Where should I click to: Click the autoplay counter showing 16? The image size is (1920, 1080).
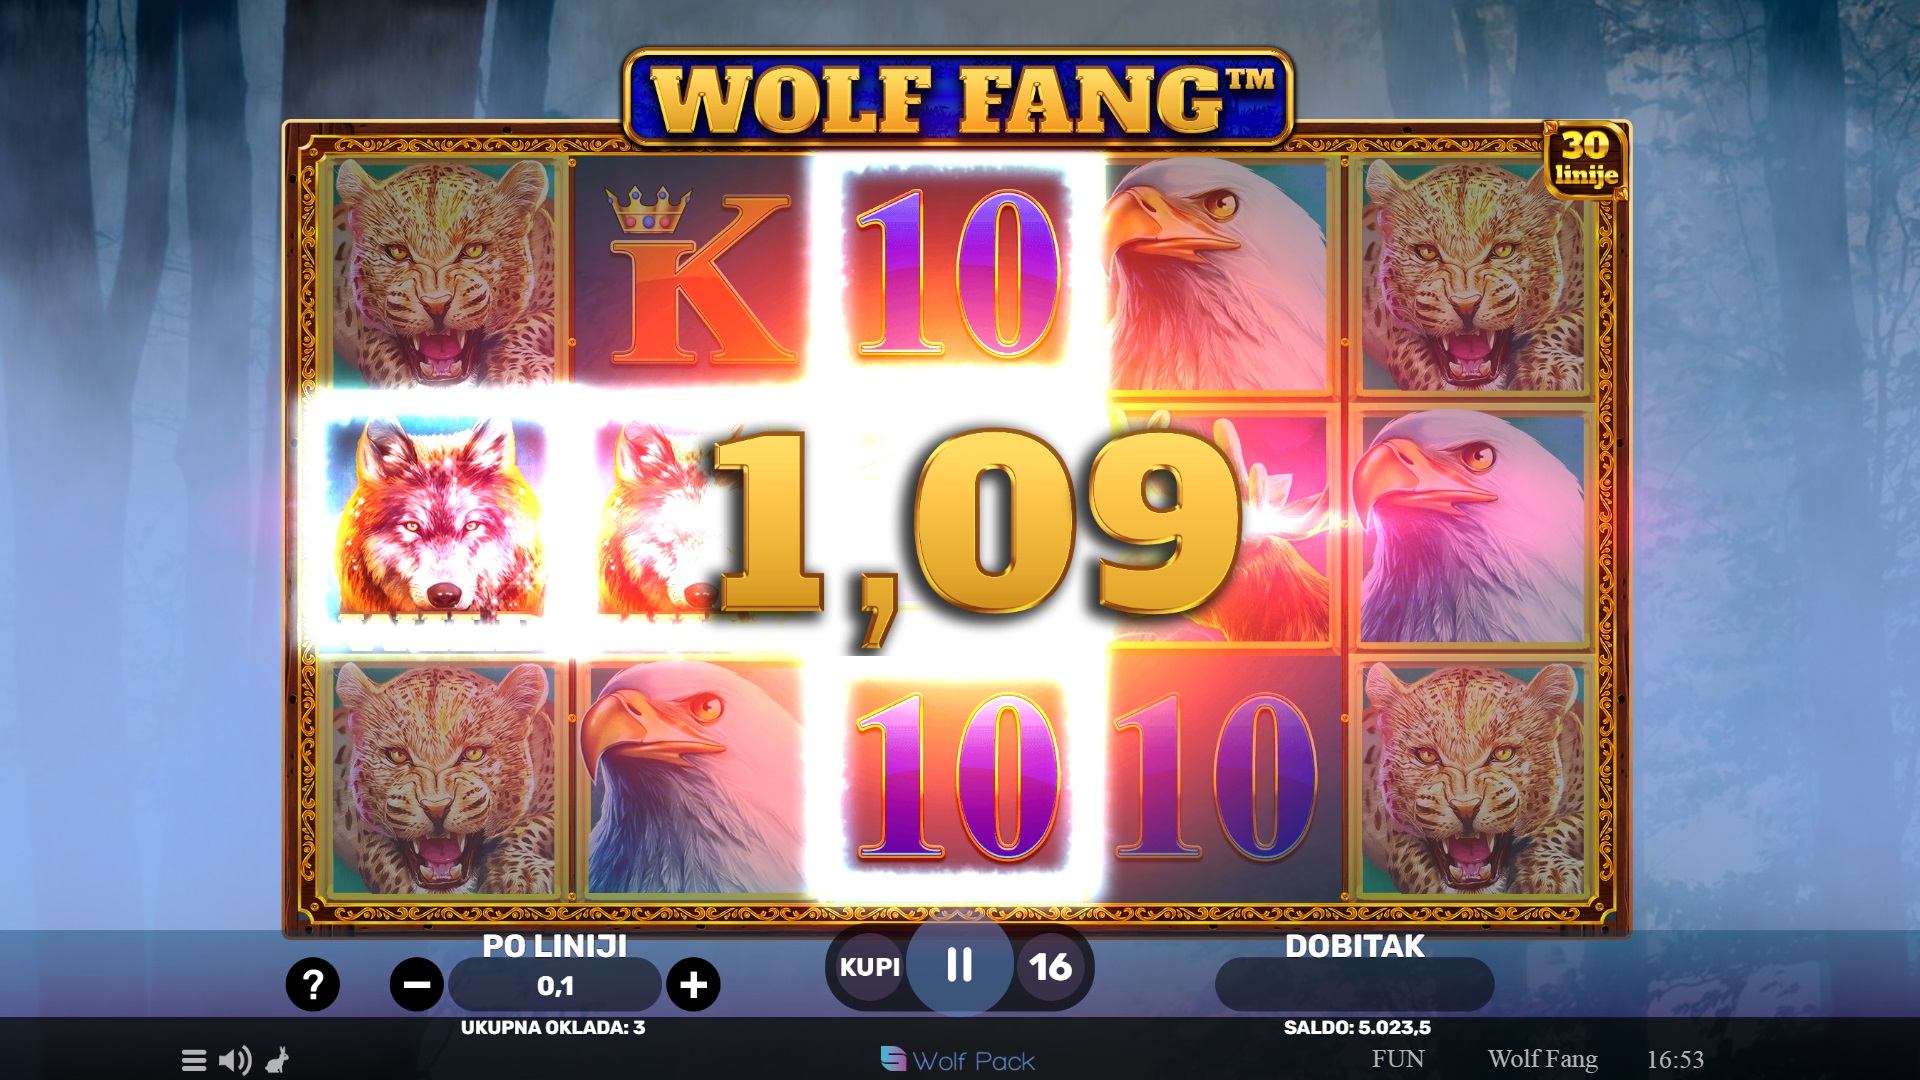(x=1050, y=967)
